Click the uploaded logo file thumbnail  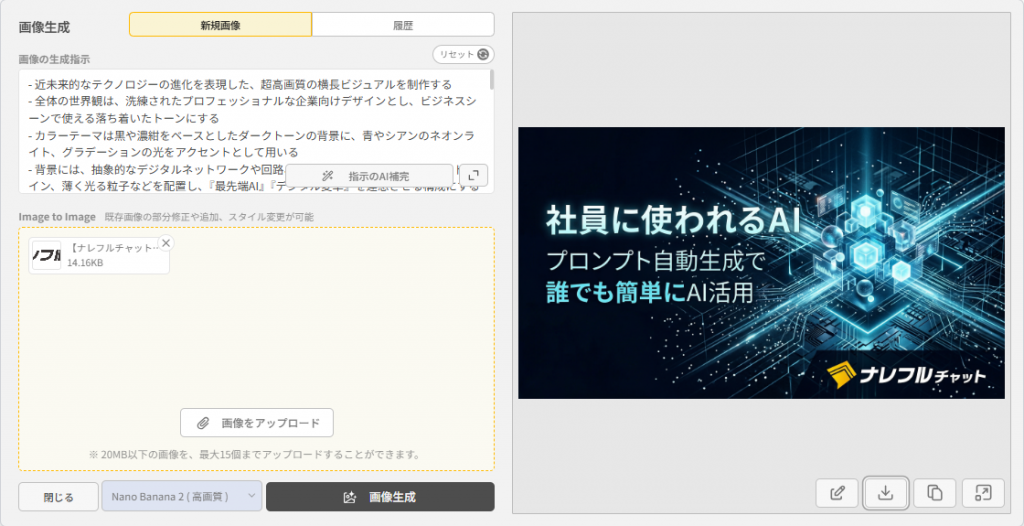tap(46, 256)
